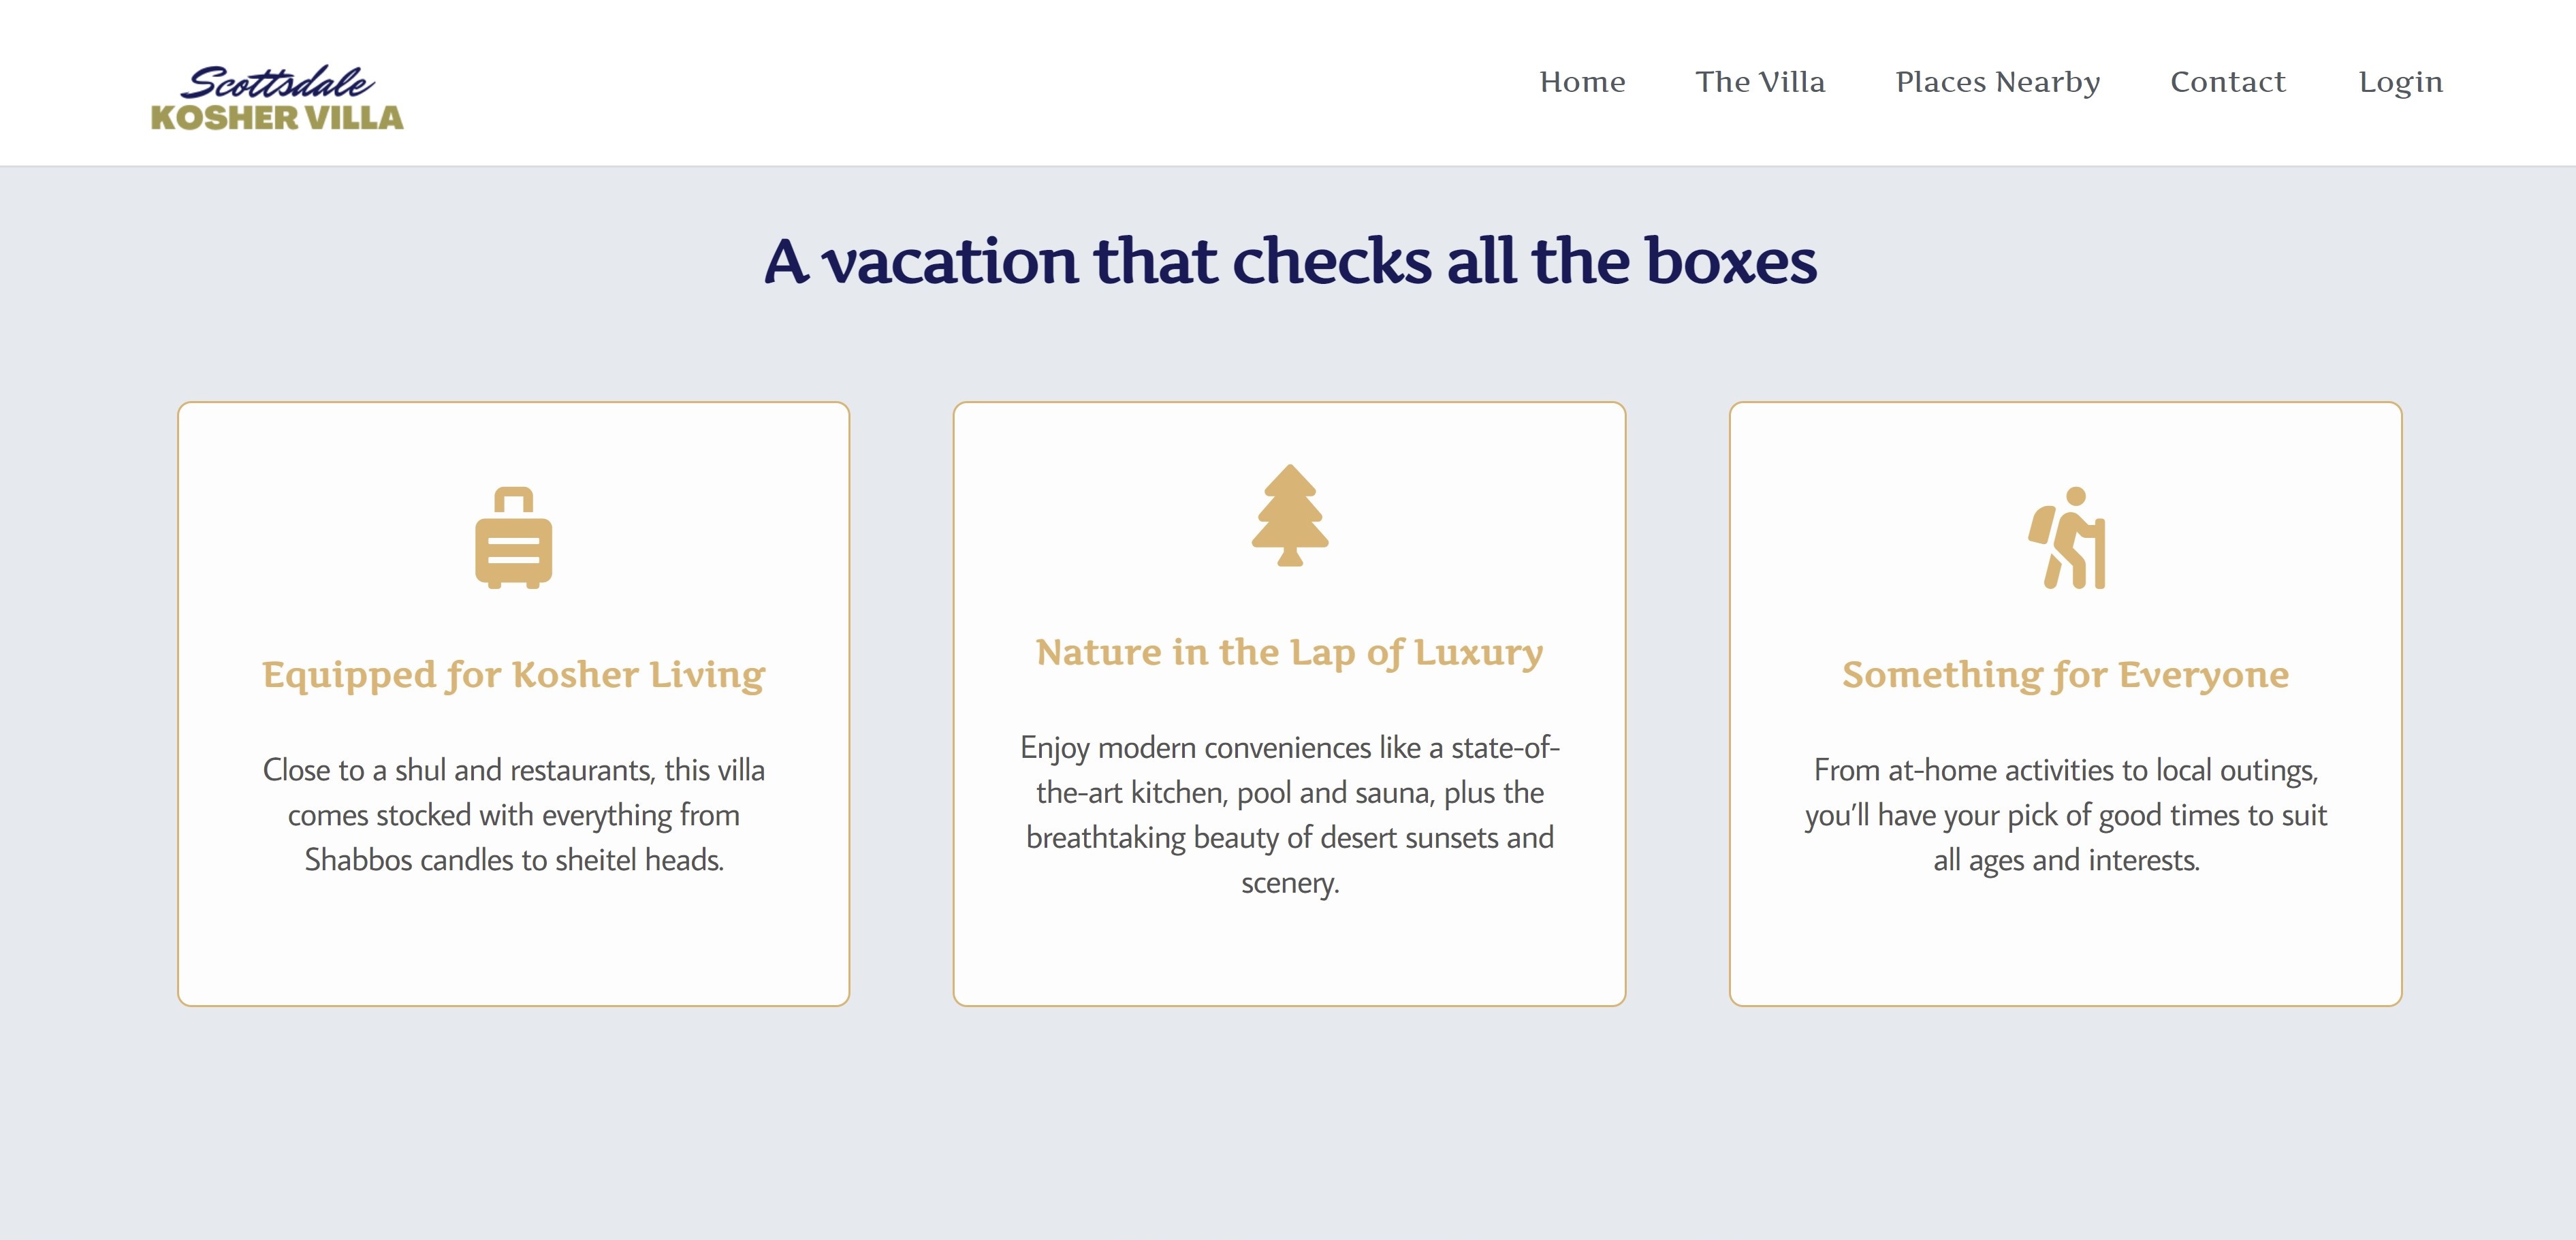
Task: Select the Contact navigation link
Action: [x=2228, y=82]
